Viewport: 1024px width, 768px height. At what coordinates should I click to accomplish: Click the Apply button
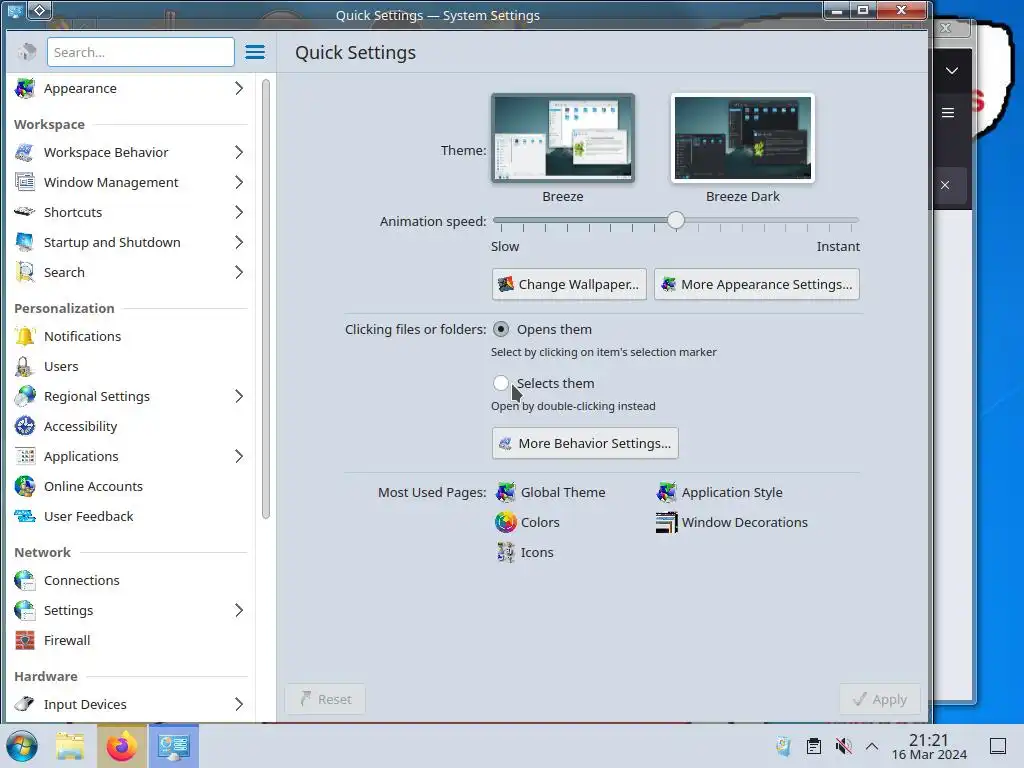point(880,699)
